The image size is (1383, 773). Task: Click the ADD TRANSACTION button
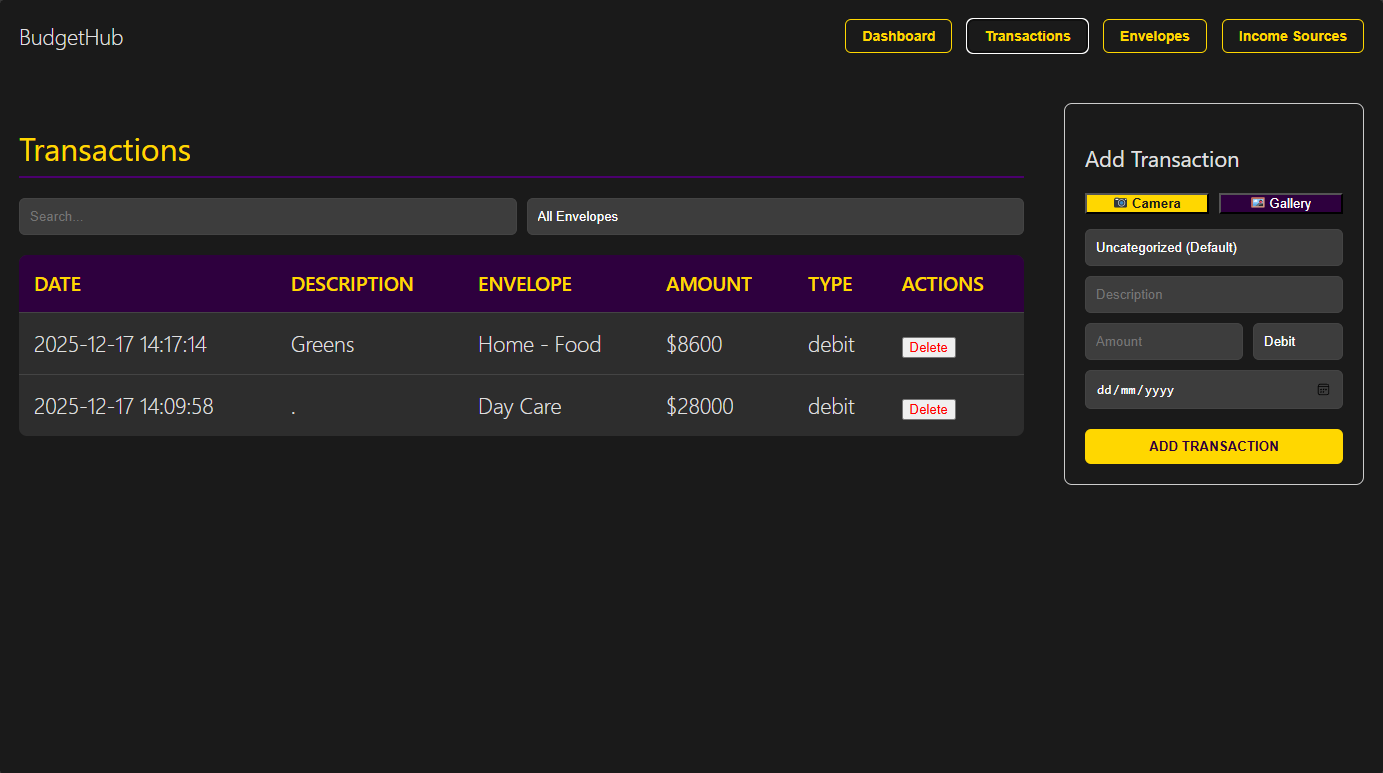coord(1213,446)
